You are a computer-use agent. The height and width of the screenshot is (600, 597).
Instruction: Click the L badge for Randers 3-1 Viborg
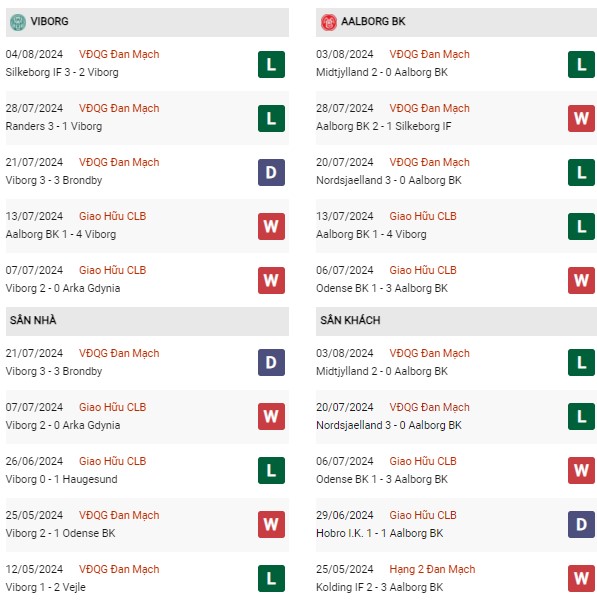click(271, 118)
